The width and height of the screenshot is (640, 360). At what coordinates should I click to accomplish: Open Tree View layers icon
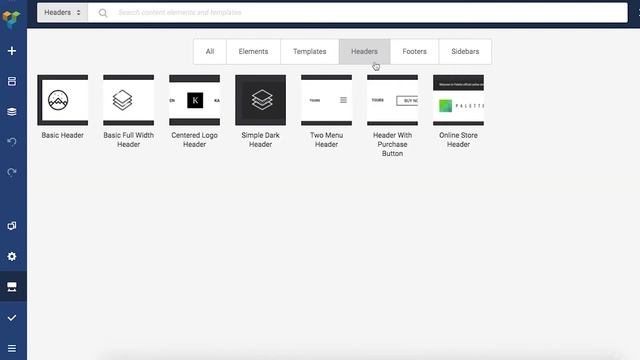pyautogui.click(x=12, y=111)
